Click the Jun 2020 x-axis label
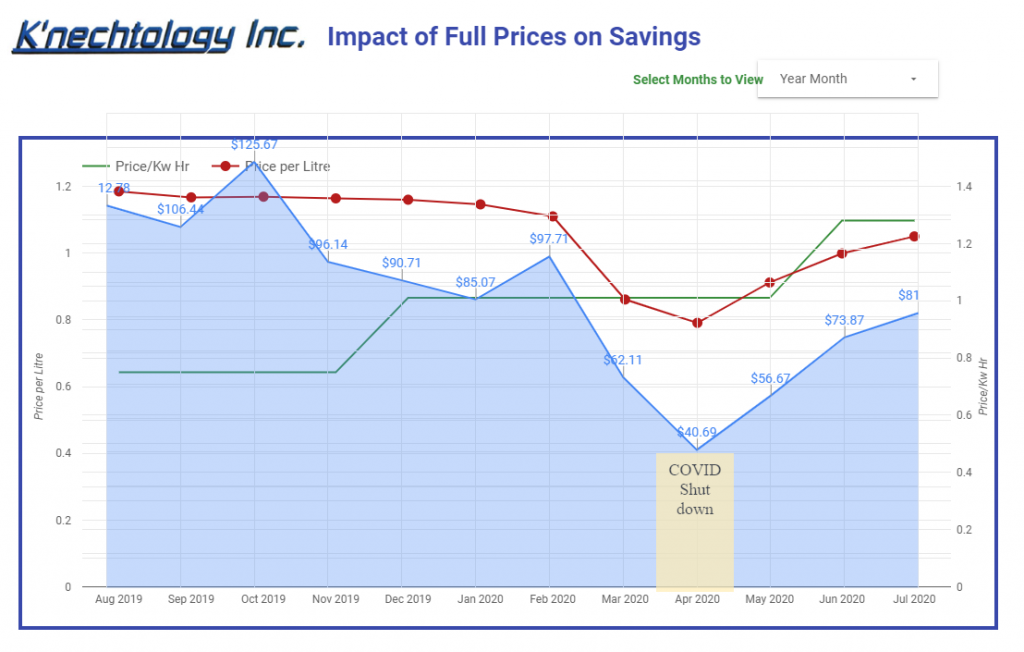 click(x=842, y=600)
